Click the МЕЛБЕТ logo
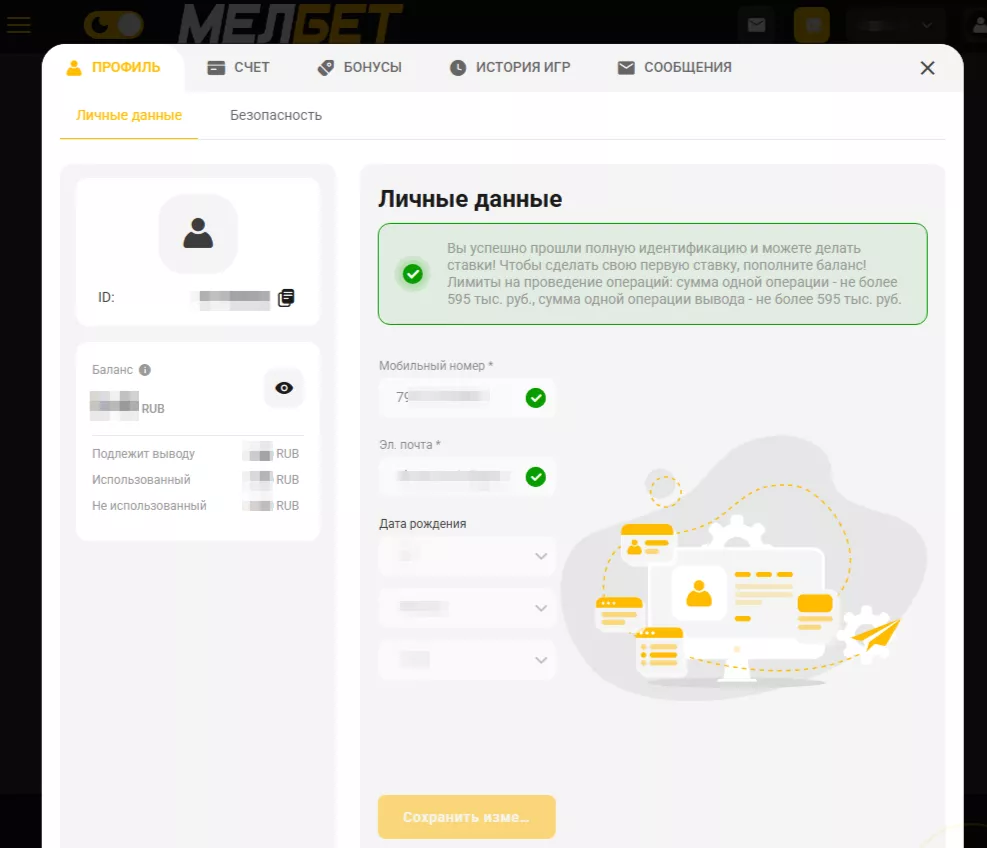987x848 pixels. tap(290, 24)
